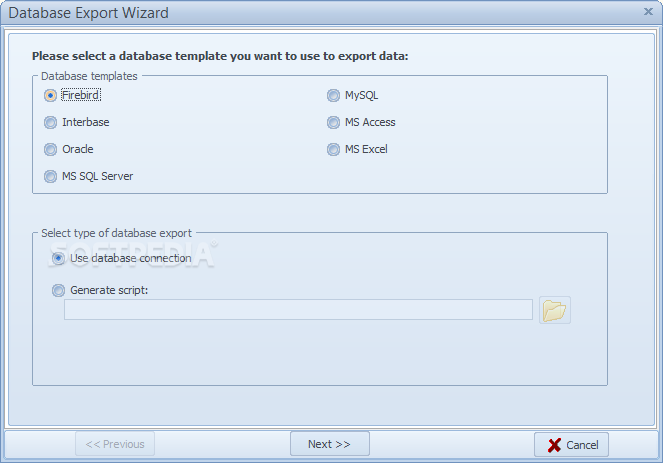Click inside the script file path field
This screenshot has height=463, width=663.
click(298, 310)
